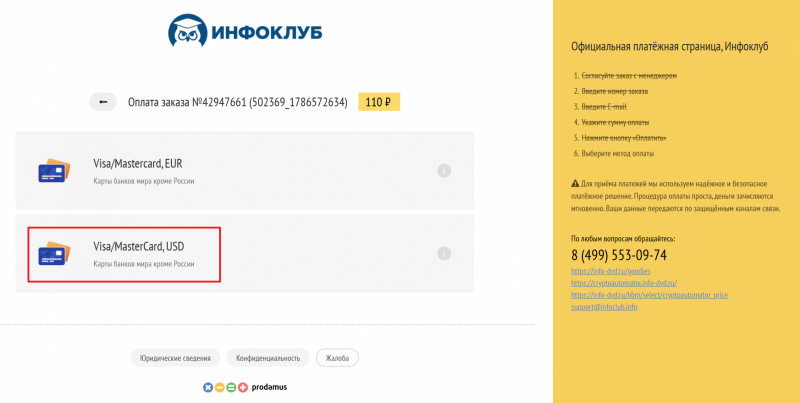Image resolution: width=800 pixels, height=403 pixels.
Task: Click the Инфоклуб owl logo
Action: coord(188,30)
